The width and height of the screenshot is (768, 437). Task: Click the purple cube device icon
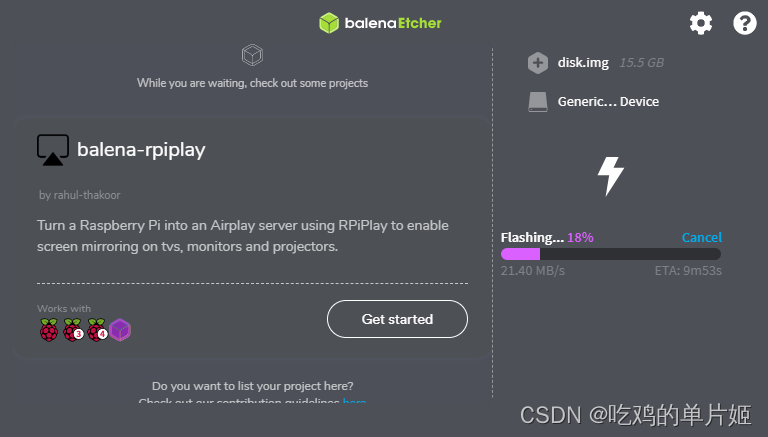click(x=120, y=330)
